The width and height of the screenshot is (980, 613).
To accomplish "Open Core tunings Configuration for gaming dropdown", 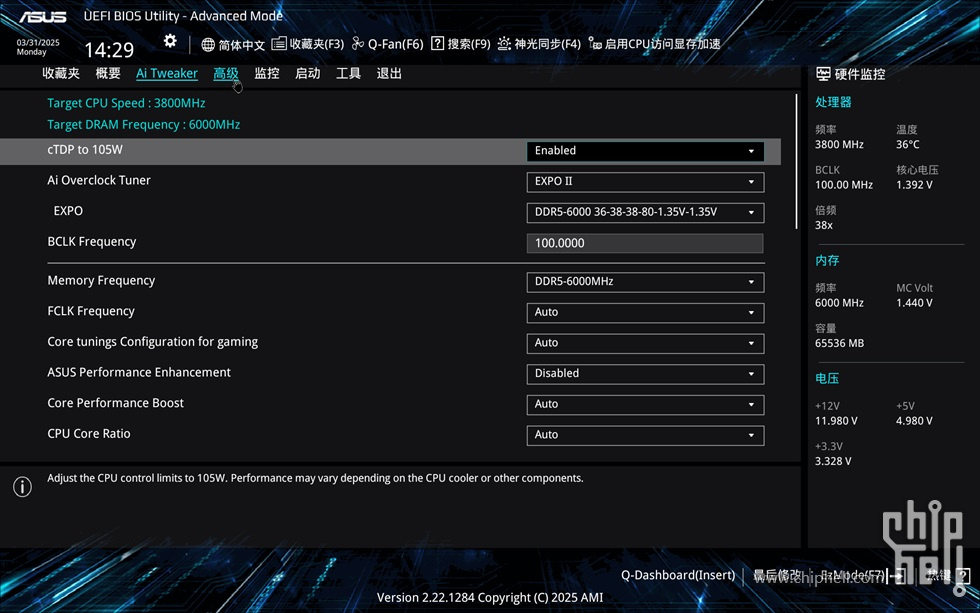I will 645,343.
